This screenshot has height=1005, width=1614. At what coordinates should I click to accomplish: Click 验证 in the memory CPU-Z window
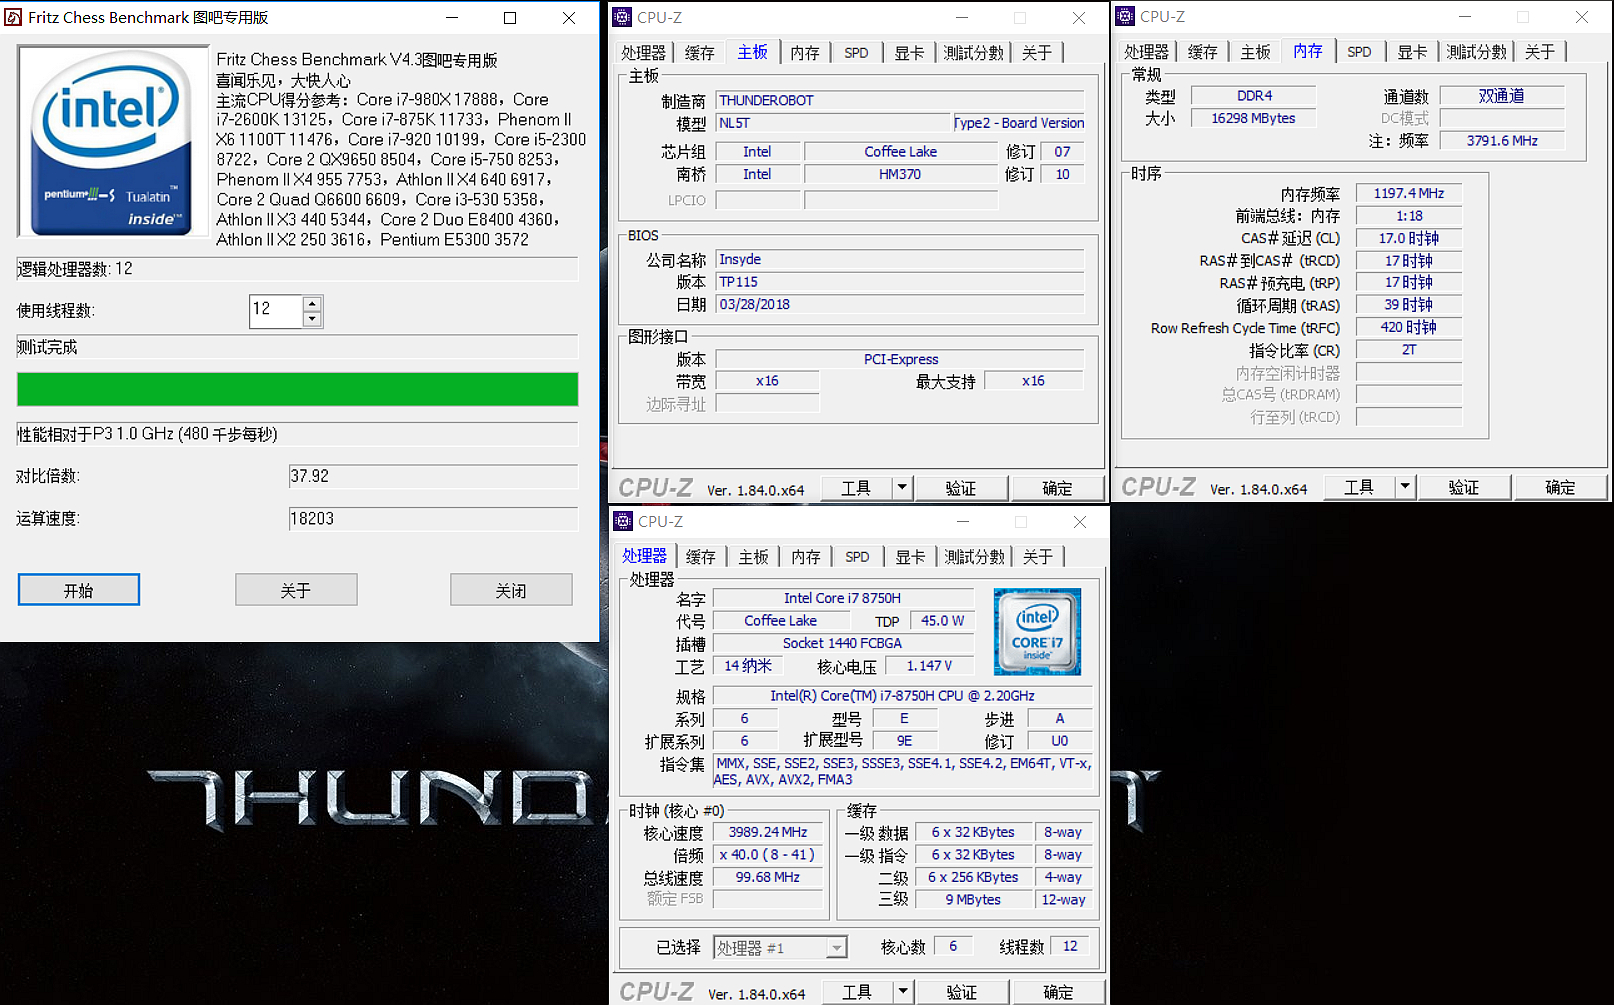[x=1463, y=486]
